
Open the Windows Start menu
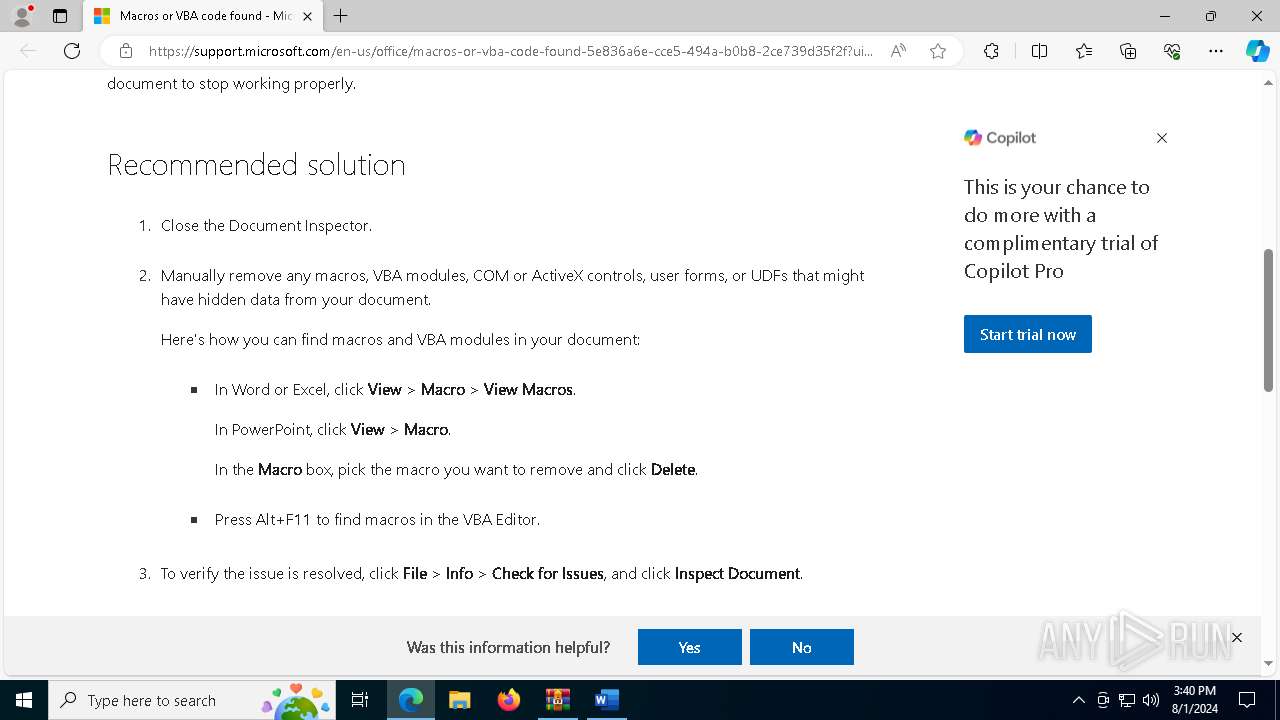pyautogui.click(x=23, y=700)
